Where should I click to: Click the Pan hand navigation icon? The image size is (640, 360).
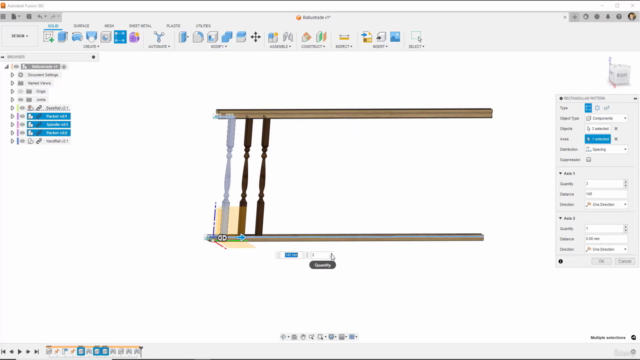[x=303, y=337]
